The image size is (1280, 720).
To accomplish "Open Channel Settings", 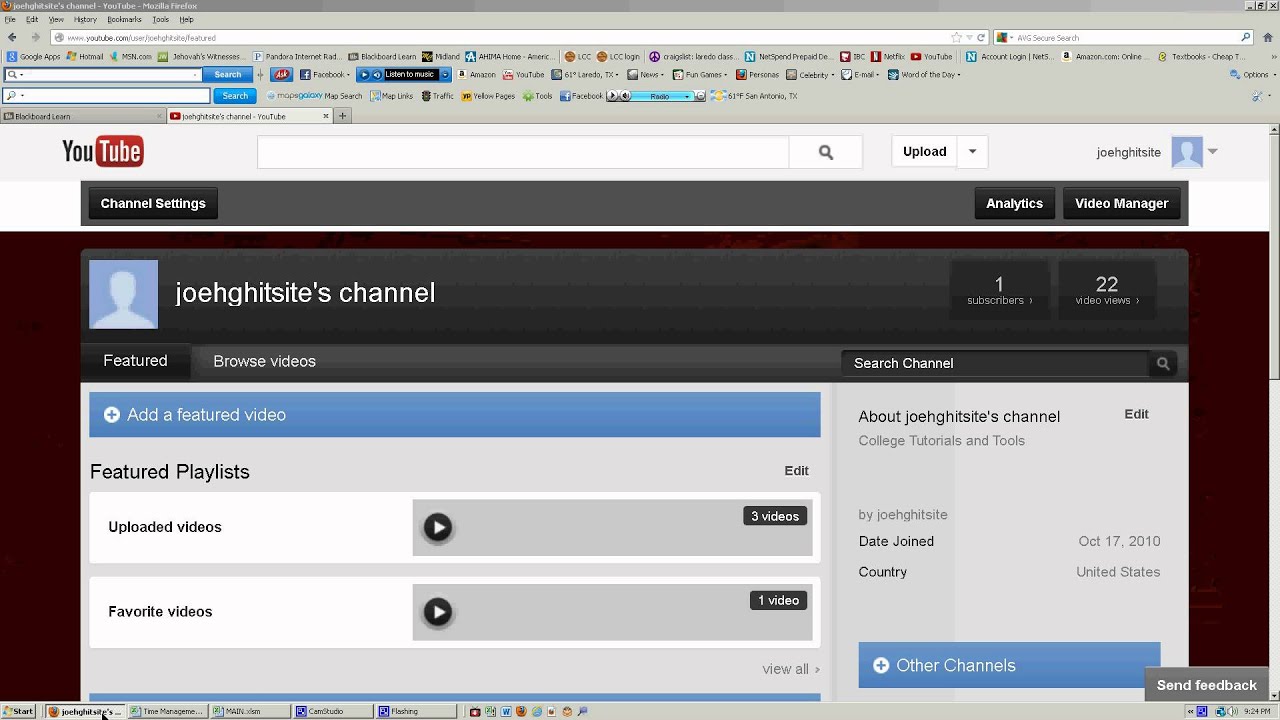I will pos(153,203).
